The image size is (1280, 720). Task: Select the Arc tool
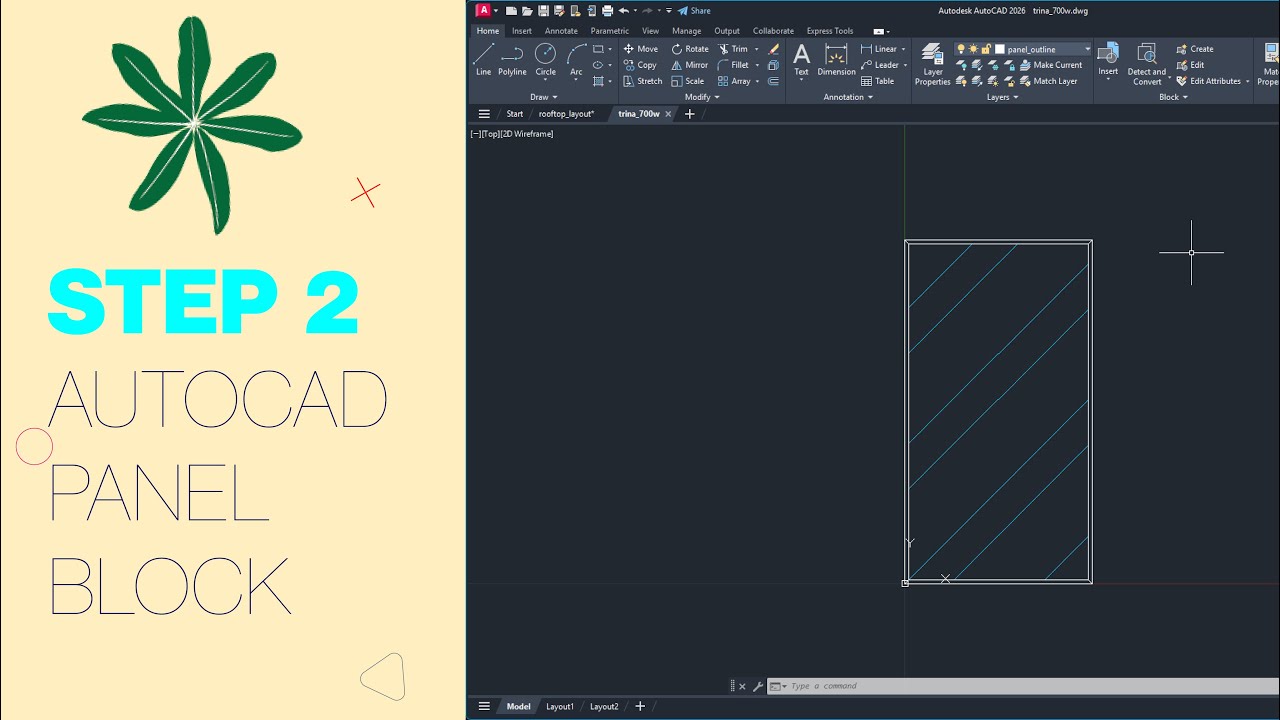tap(576, 59)
